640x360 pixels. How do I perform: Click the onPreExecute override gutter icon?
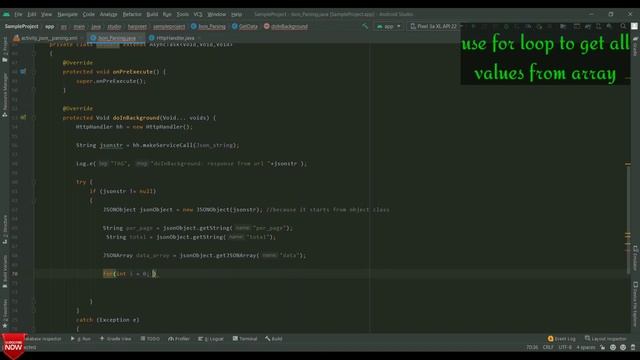coord(23,71)
